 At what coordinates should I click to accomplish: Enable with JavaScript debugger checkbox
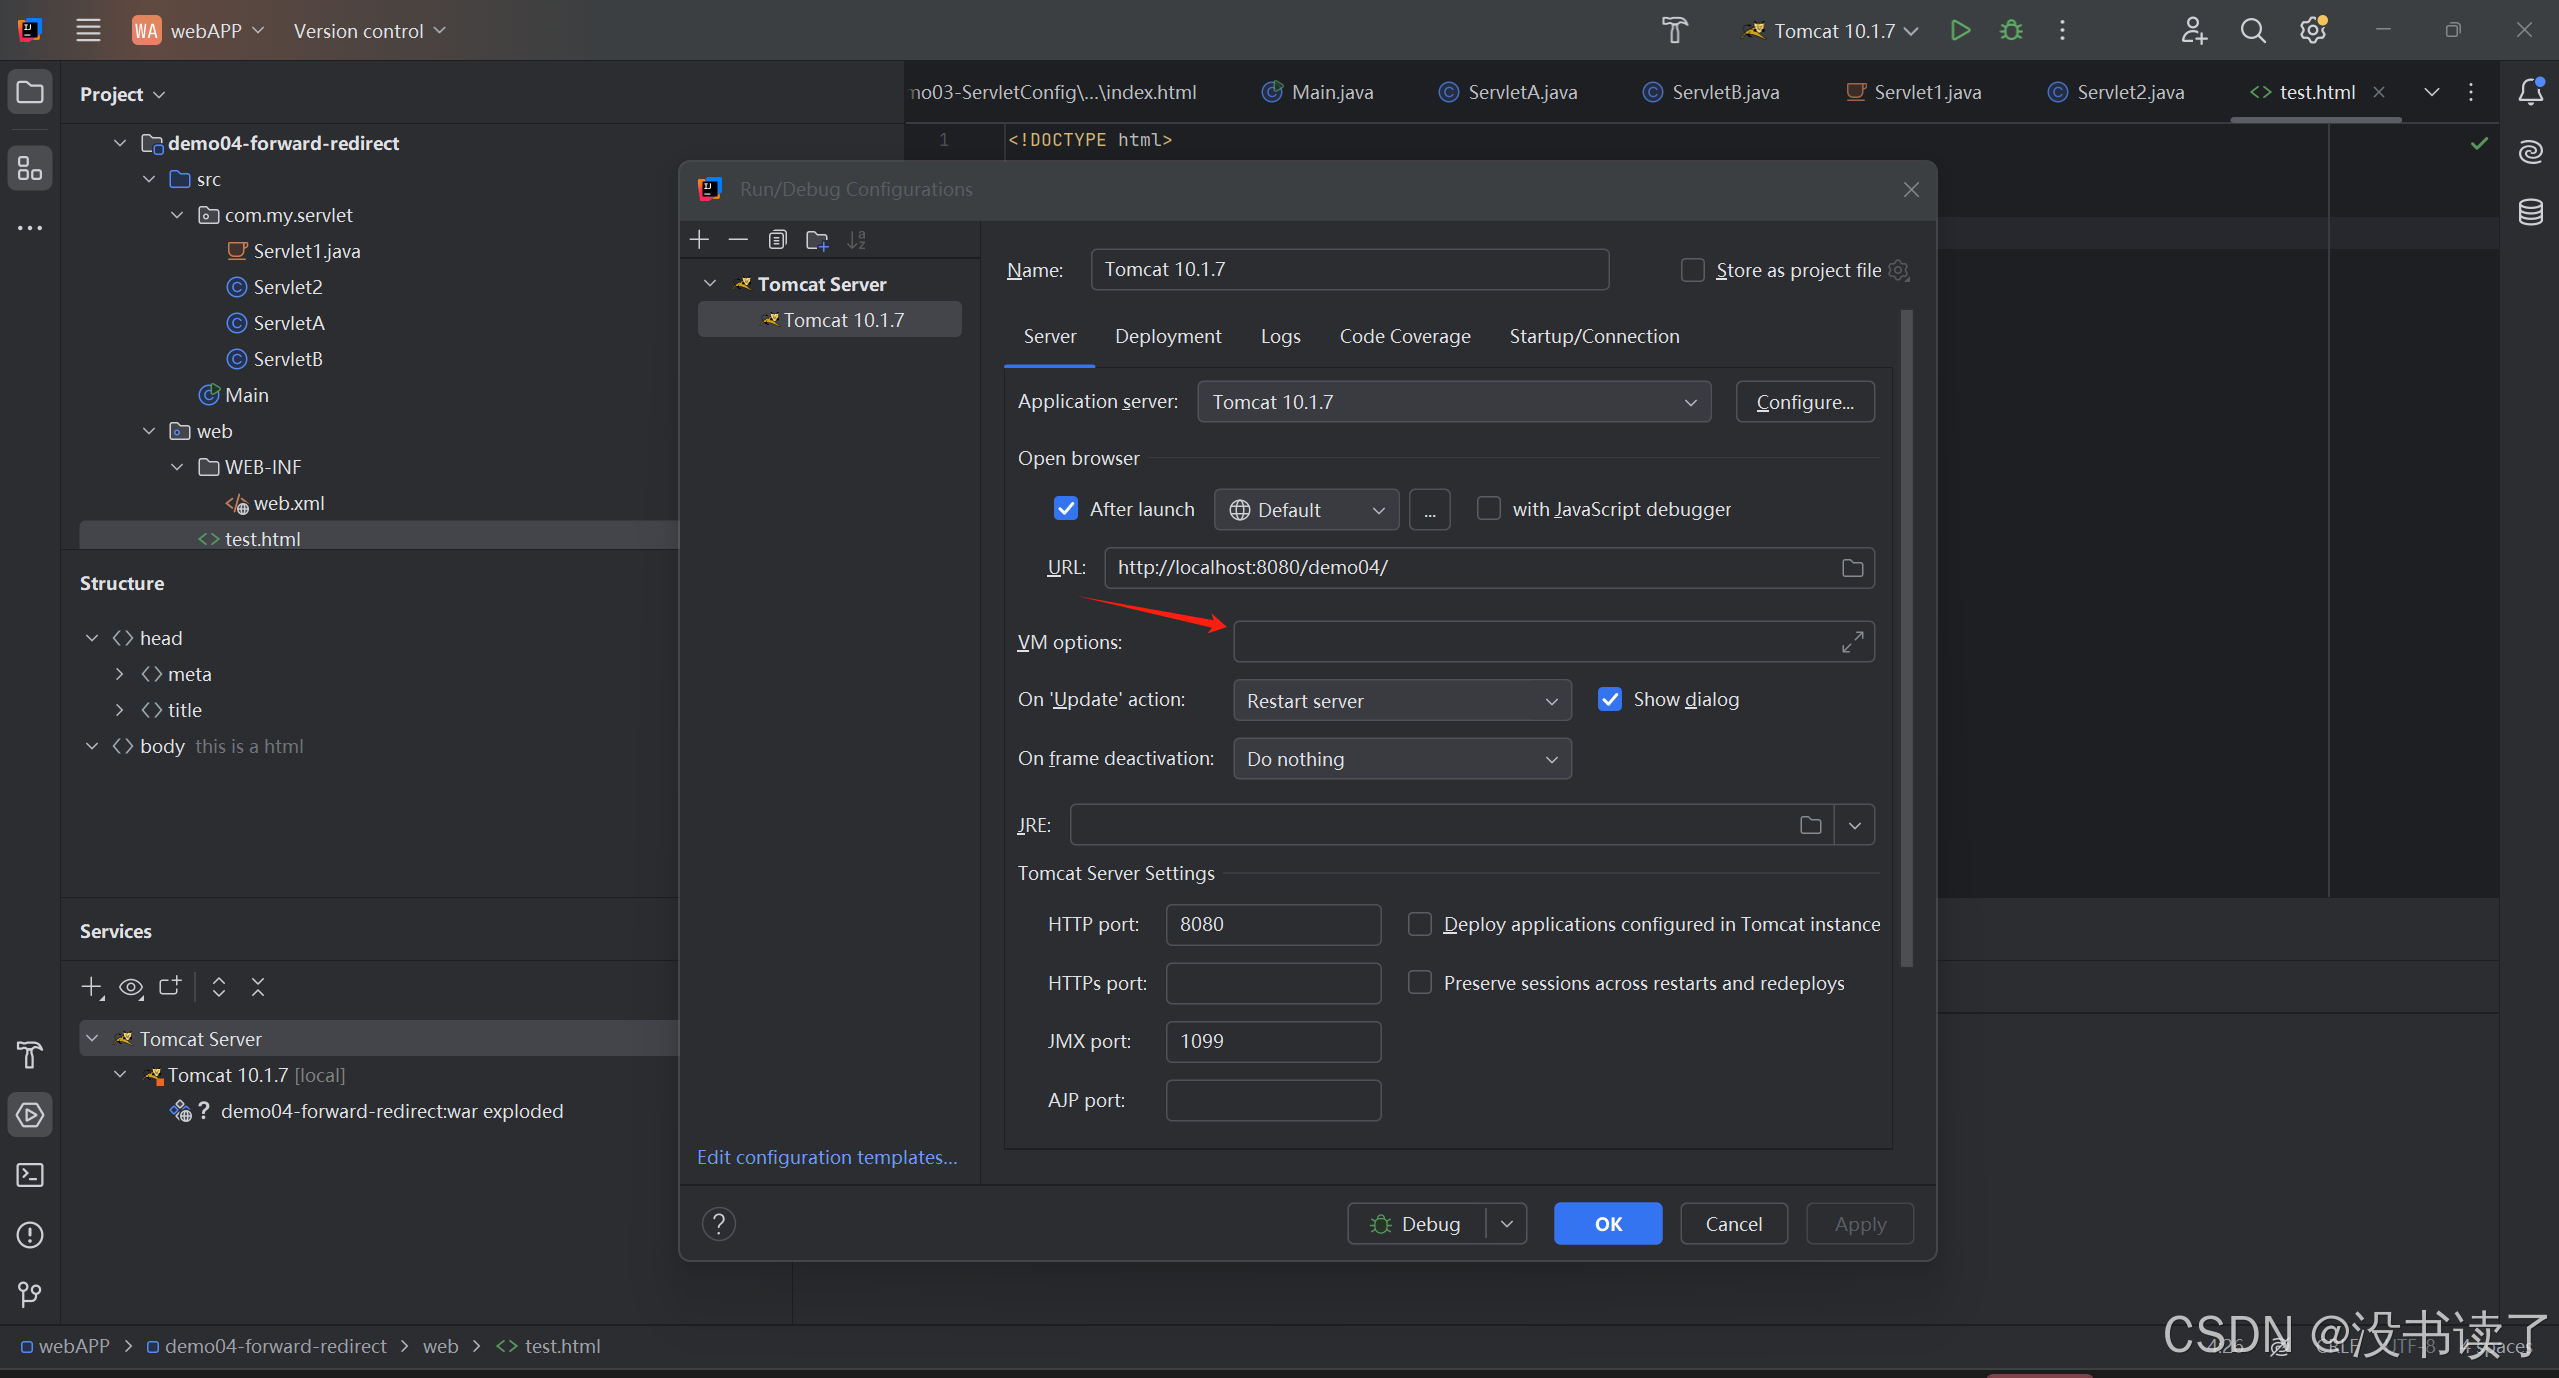(1488, 509)
